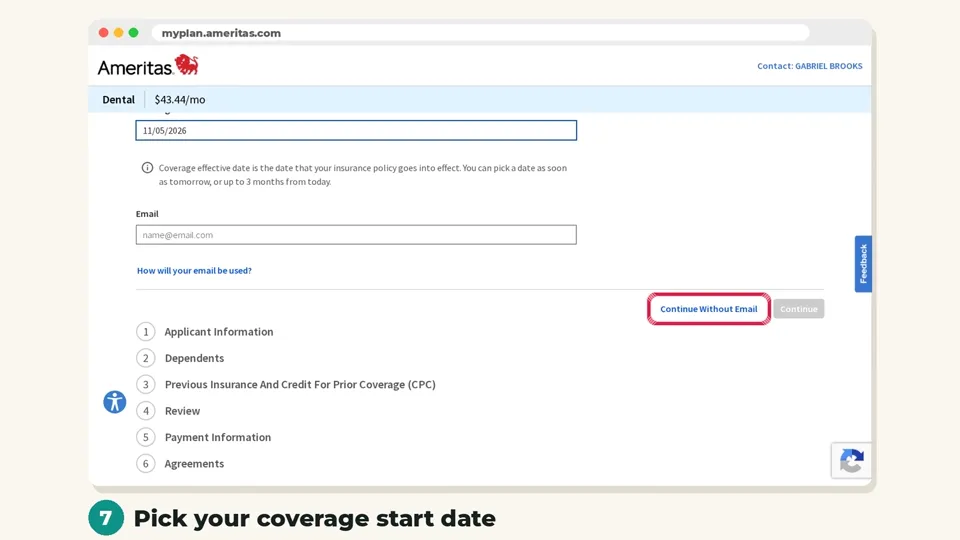The width and height of the screenshot is (960, 540).
Task: Click the coverage effective date field
Action: point(356,130)
